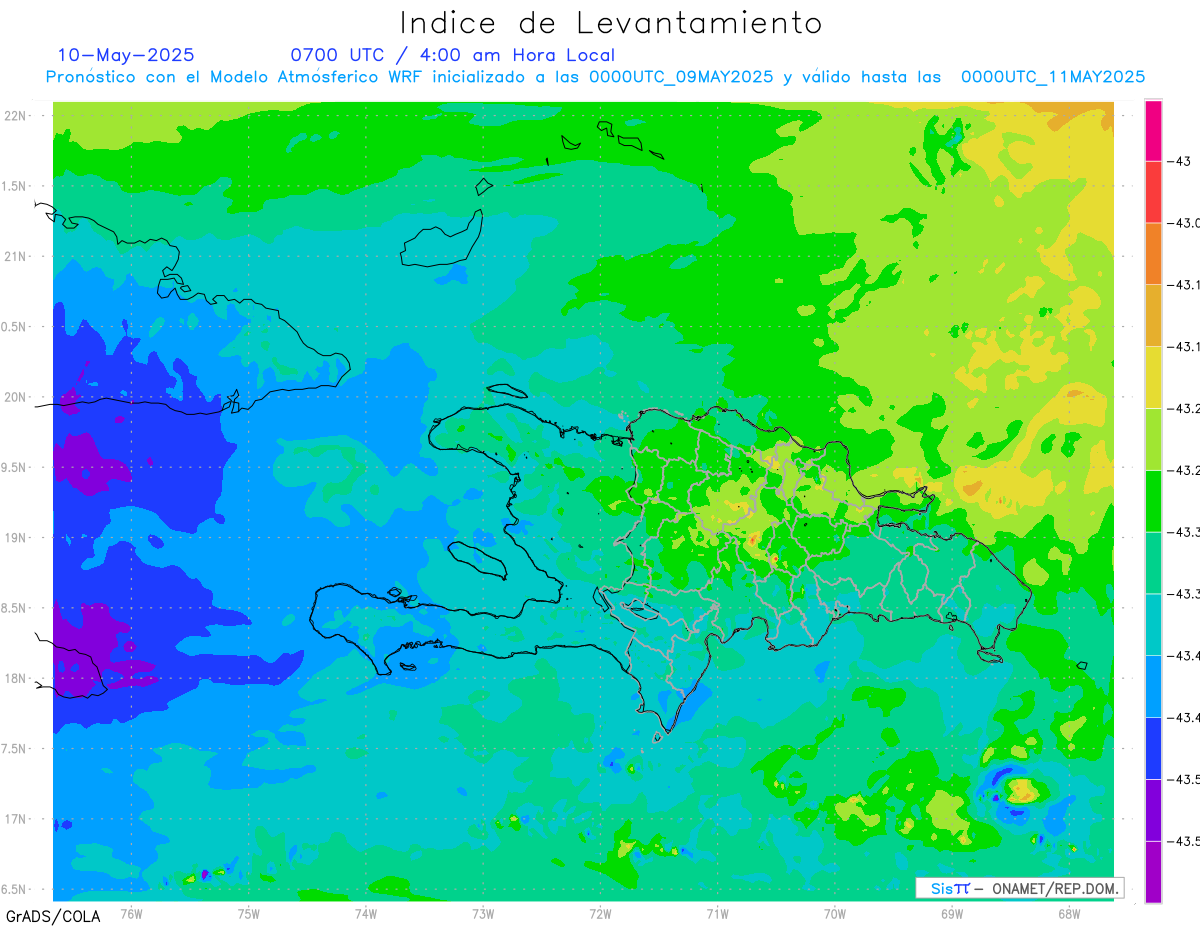Click the '6.5N' latitude label
This screenshot has height=927, width=1200.
coord(15,890)
